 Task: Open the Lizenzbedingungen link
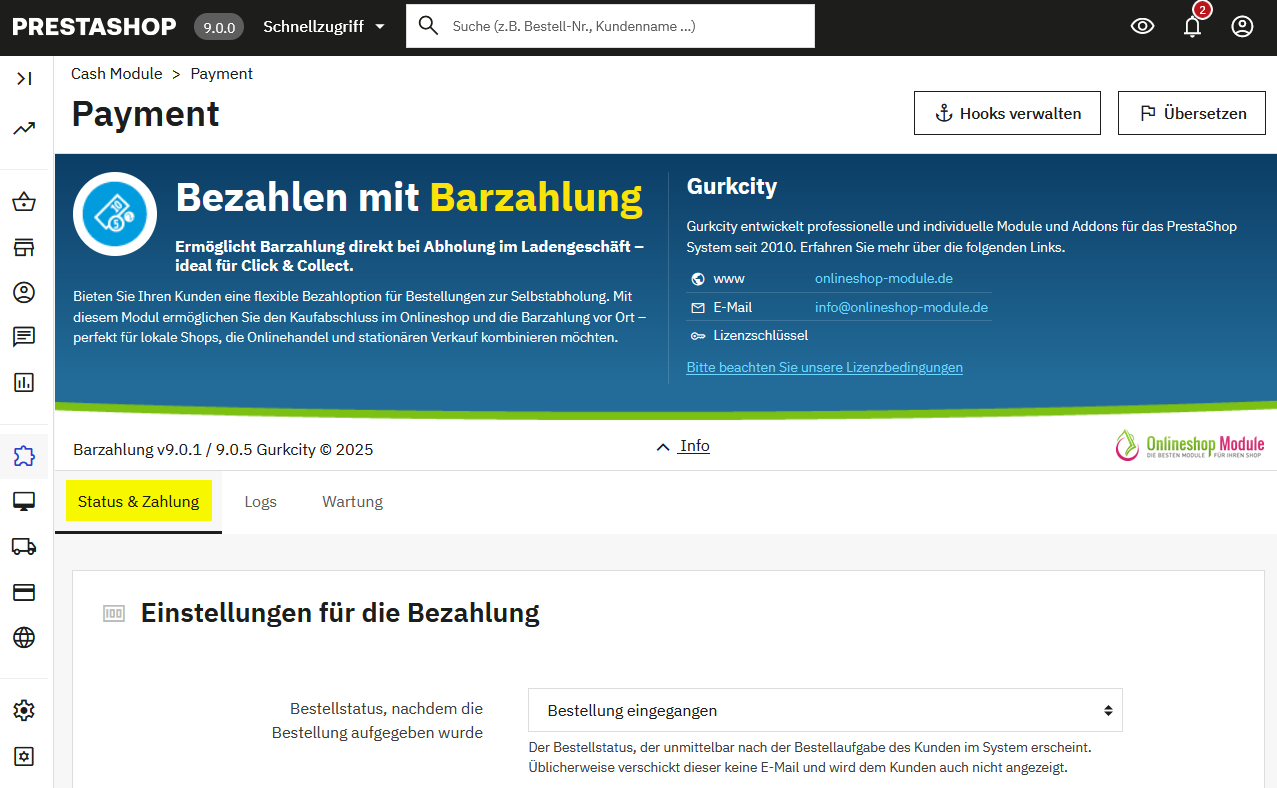825,367
